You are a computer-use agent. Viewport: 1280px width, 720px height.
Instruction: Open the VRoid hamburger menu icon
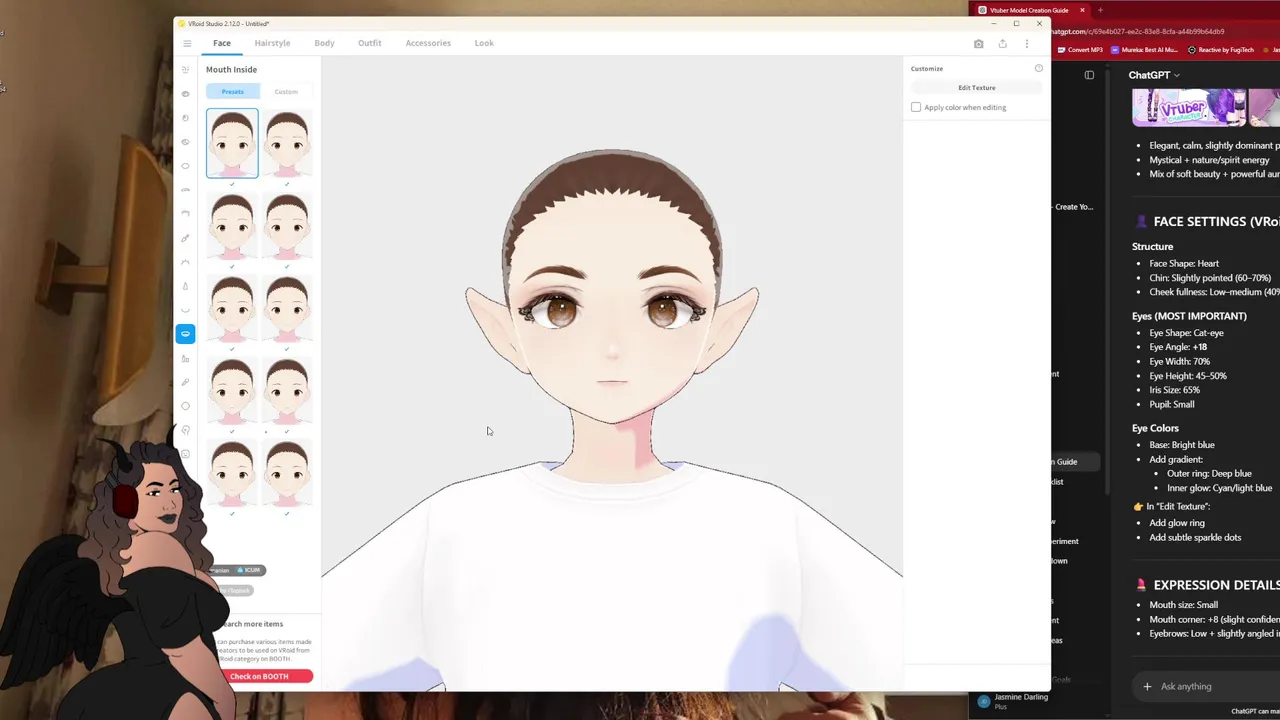tap(187, 43)
